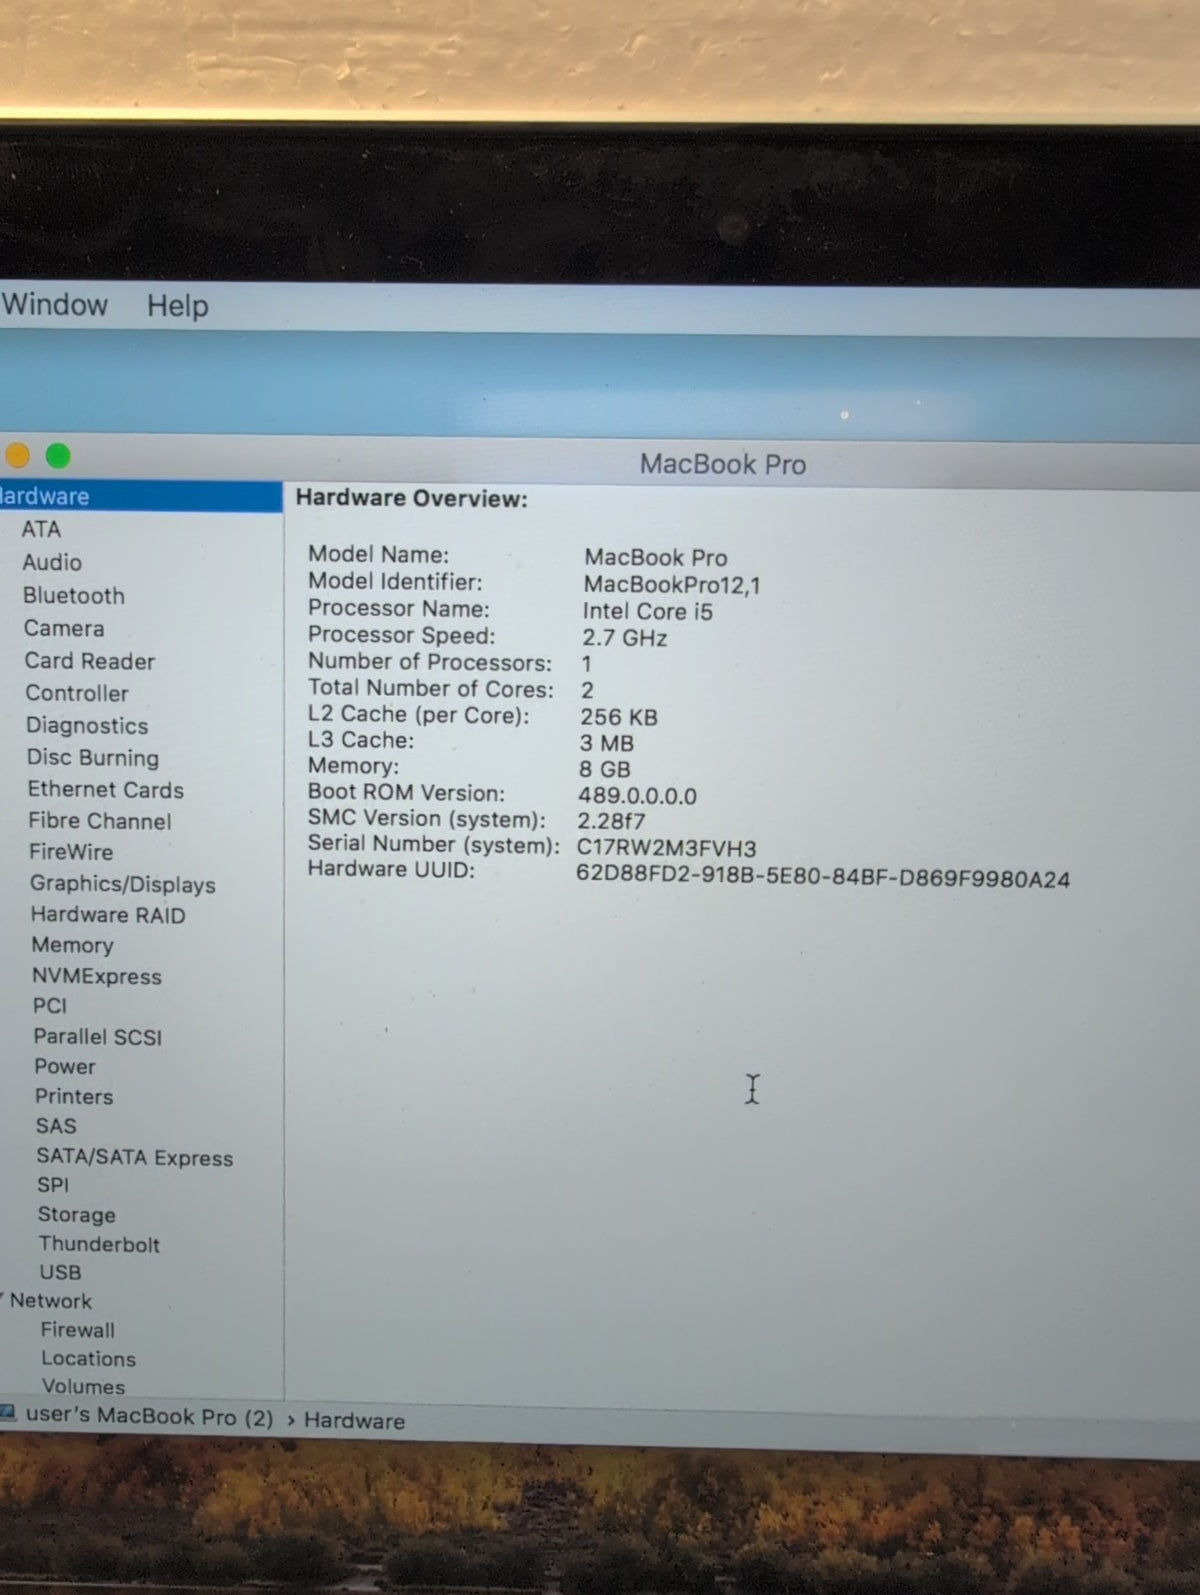Image resolution: width=1200 pixels, height=1595 pixels.
Task: Click the Intel Core i5 processor value
Action: click(x=648, y=611)
